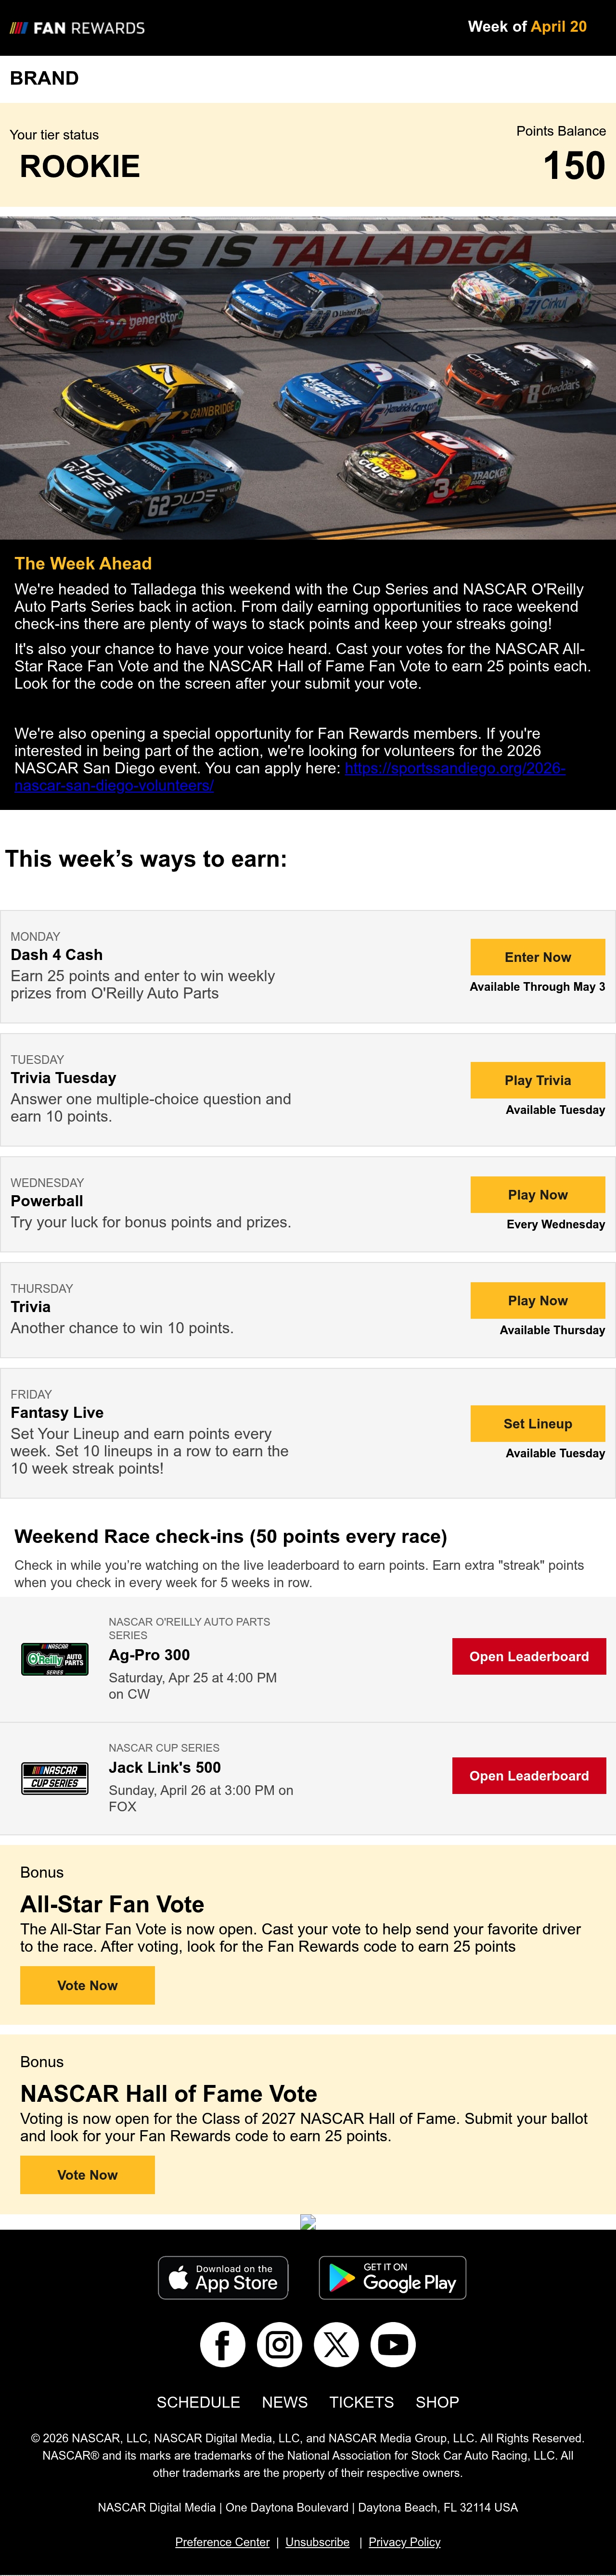Open the Facebook social icon
The width and height of the screenshot is (616, 2576).
pos(222,2344)
